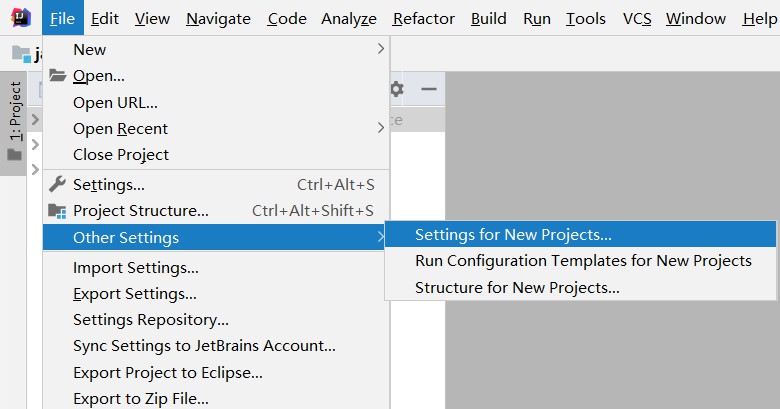Click the folder icon beside Open...
780x409 pixels.
(57, 76)
